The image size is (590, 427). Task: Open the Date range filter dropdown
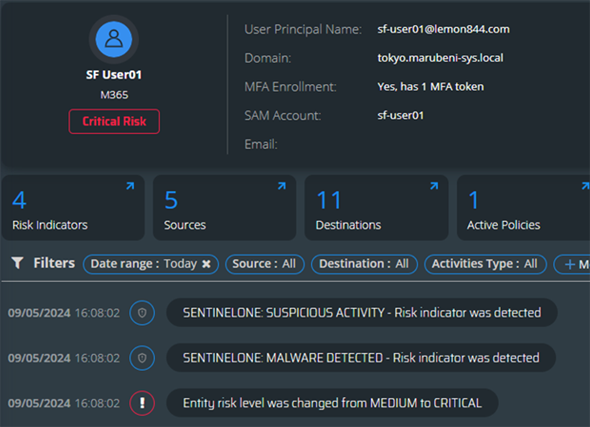[x=144, y=264]
